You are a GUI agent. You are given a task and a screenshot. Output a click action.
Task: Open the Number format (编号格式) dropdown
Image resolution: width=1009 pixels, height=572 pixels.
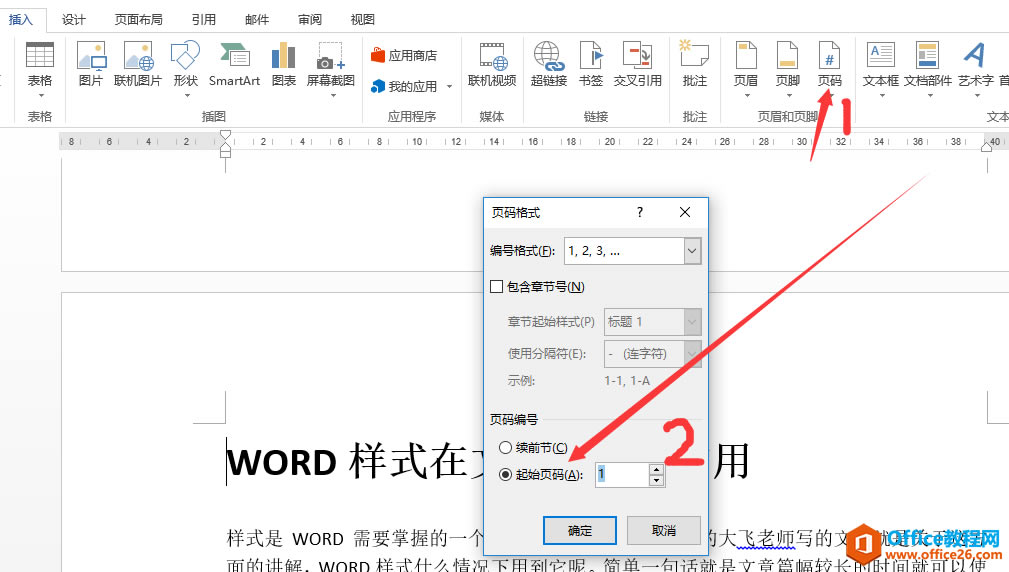pyautogui.click(x=692, y=251)
